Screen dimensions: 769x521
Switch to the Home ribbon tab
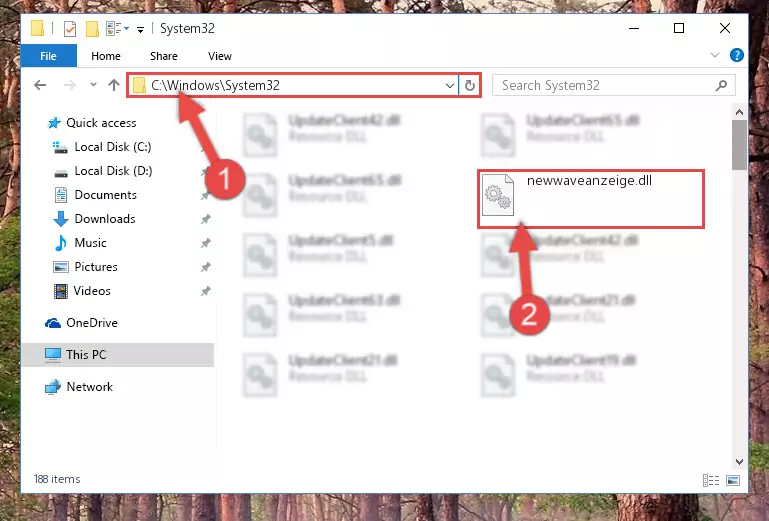pyautogui.click(x=105, y=56)
